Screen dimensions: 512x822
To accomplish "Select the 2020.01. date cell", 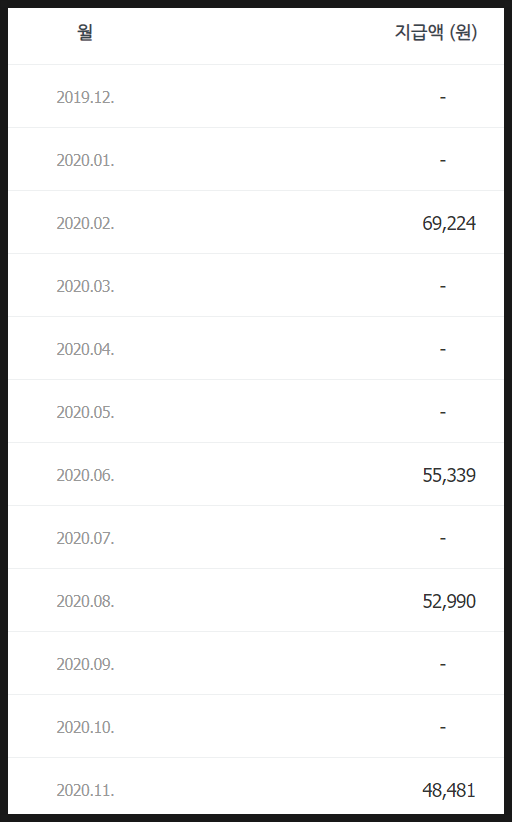I will click(x=85, y=160).
